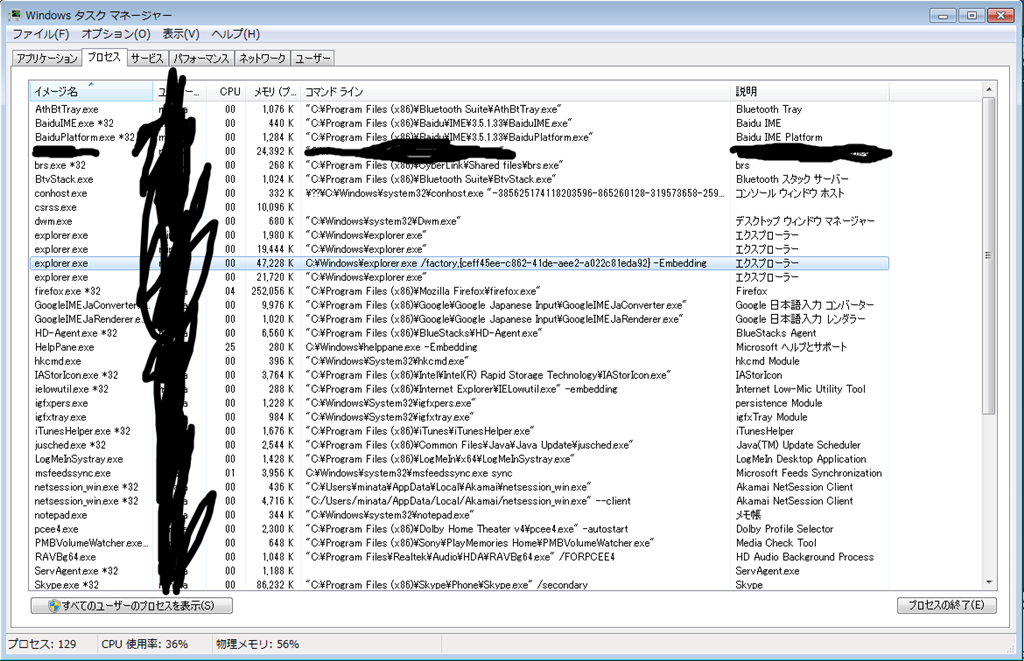Click the scrollbar up arrow
This screenshot has height=661, width=1024.
pyautogui.click(x=989, y=89)
